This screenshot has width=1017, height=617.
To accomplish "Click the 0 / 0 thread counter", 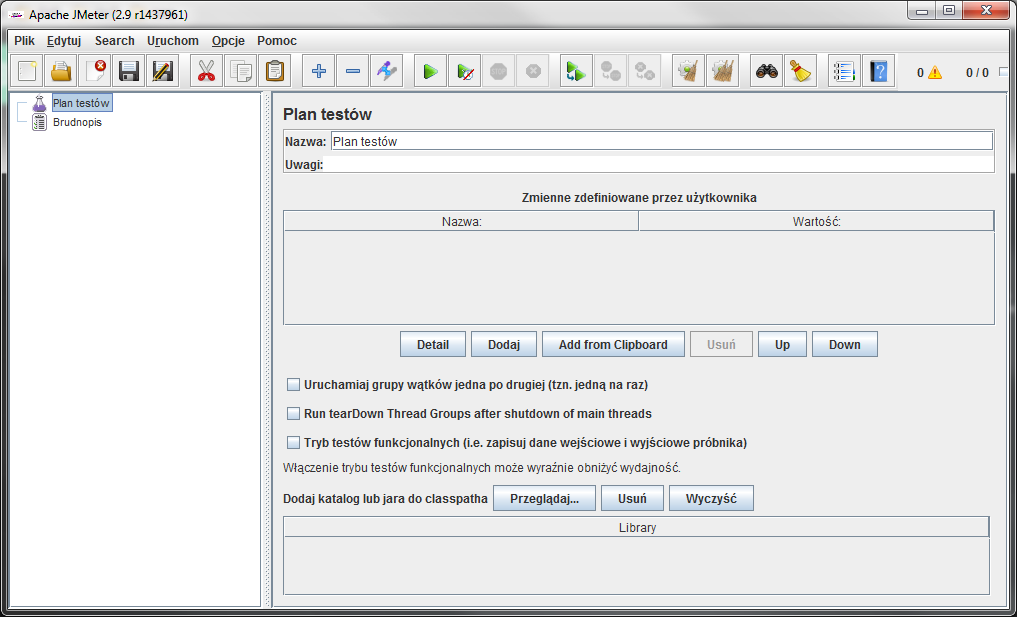I will (x=977, y=73).
